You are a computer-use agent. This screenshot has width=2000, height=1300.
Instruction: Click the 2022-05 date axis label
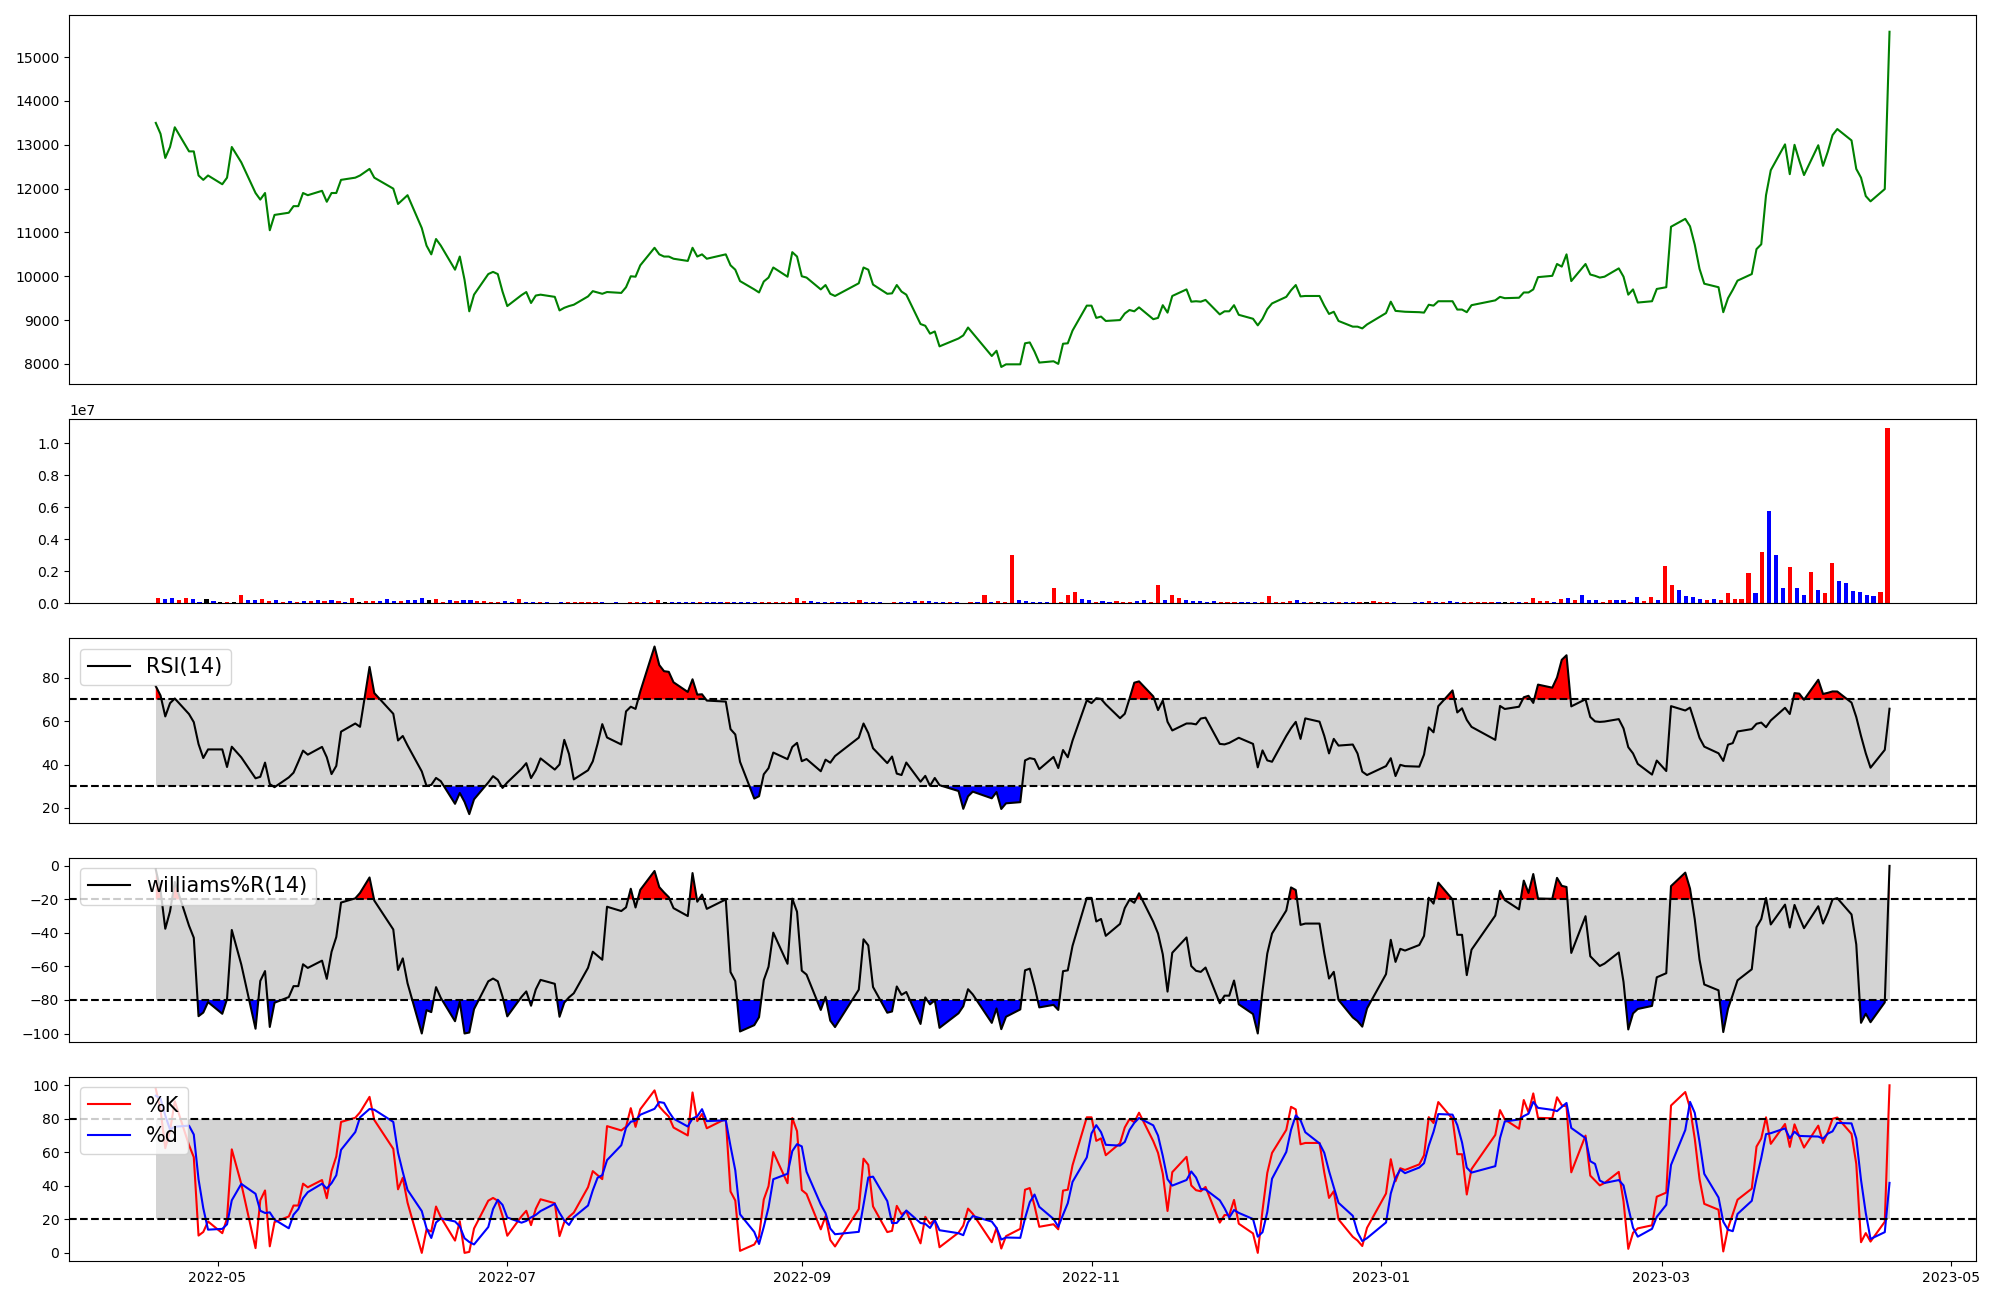[x=217, y=1277]
